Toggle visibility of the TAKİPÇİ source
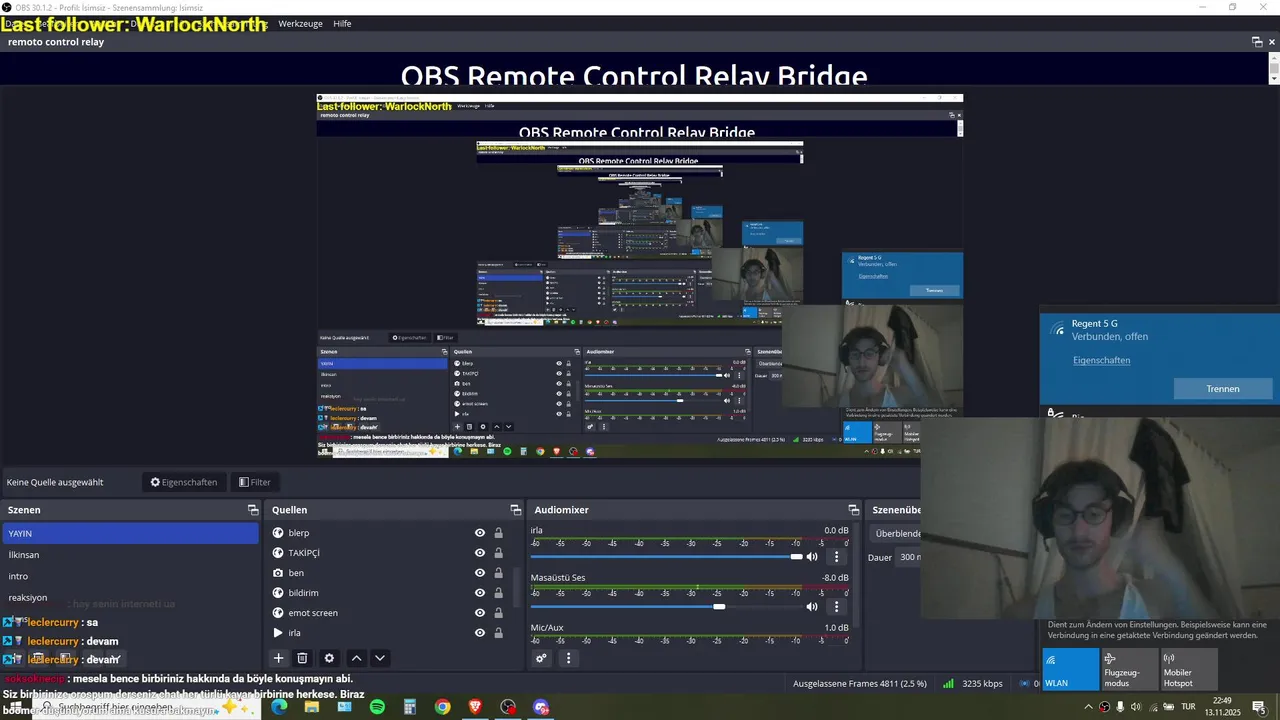The width and height of the screenshot is (1280, 720). click(x=480, y=553)
